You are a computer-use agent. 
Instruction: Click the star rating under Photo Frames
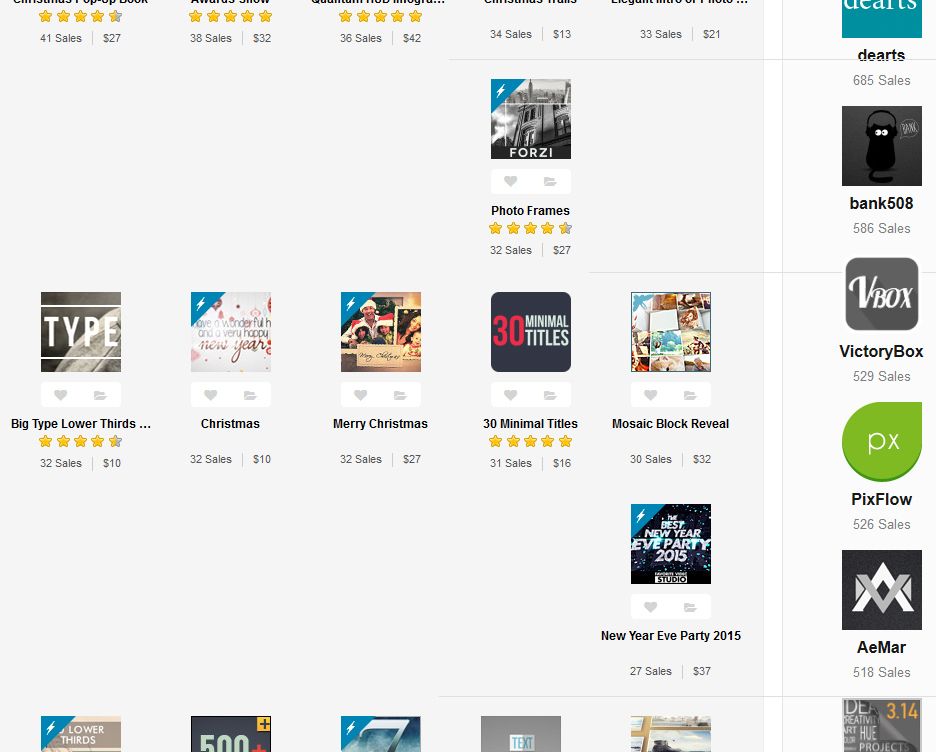click(x=530, y=228)
